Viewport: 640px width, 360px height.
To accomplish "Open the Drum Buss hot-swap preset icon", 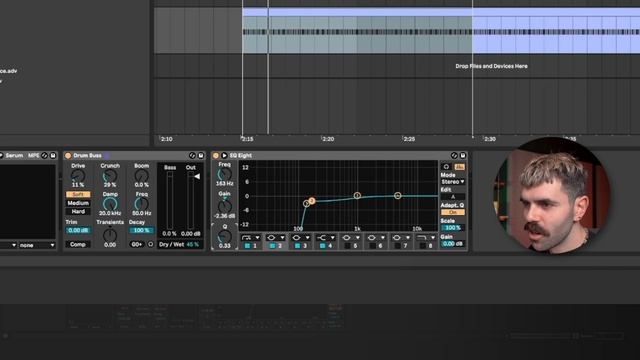I will pos(192,156).
